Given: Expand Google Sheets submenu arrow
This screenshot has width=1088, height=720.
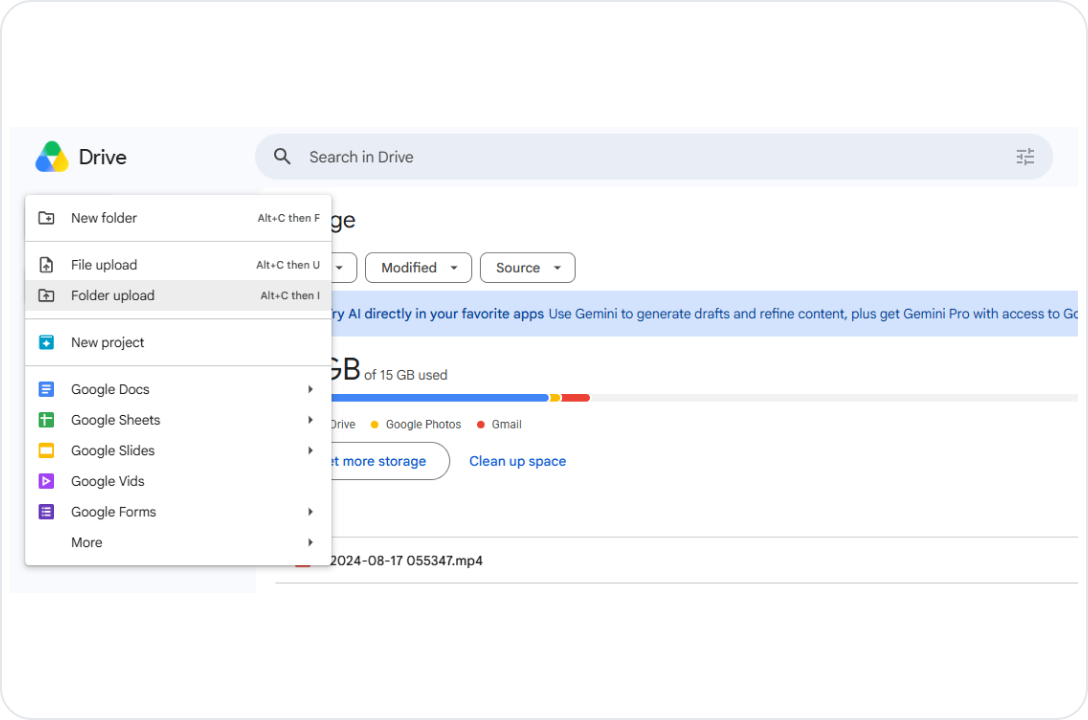Looking at the screenshot, I should coord(310,420).
